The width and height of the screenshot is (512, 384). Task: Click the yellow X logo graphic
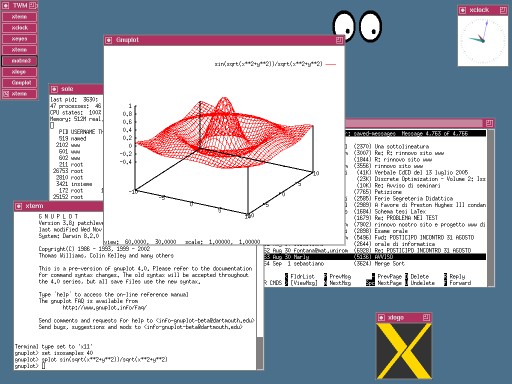pyautogui.click(x=404, y=351)
